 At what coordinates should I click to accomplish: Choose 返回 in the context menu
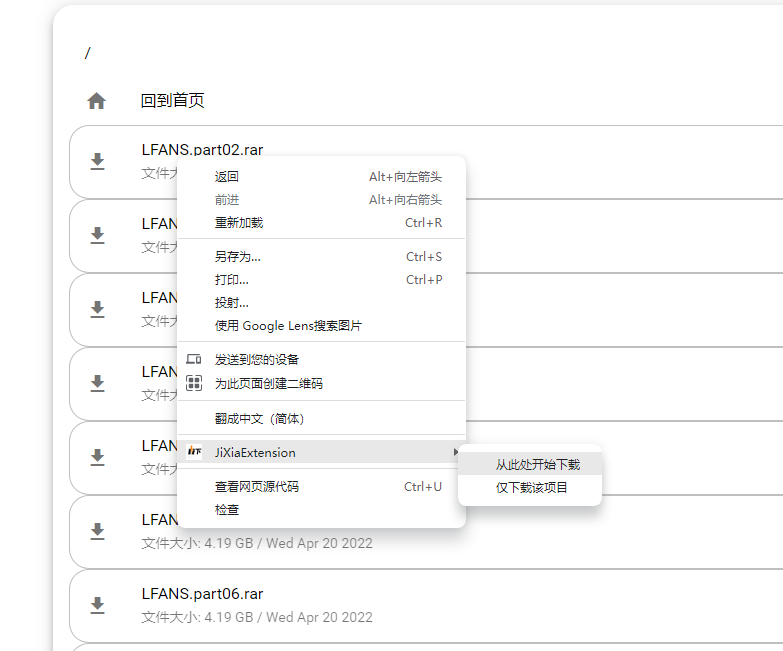(x=322, y=177)
